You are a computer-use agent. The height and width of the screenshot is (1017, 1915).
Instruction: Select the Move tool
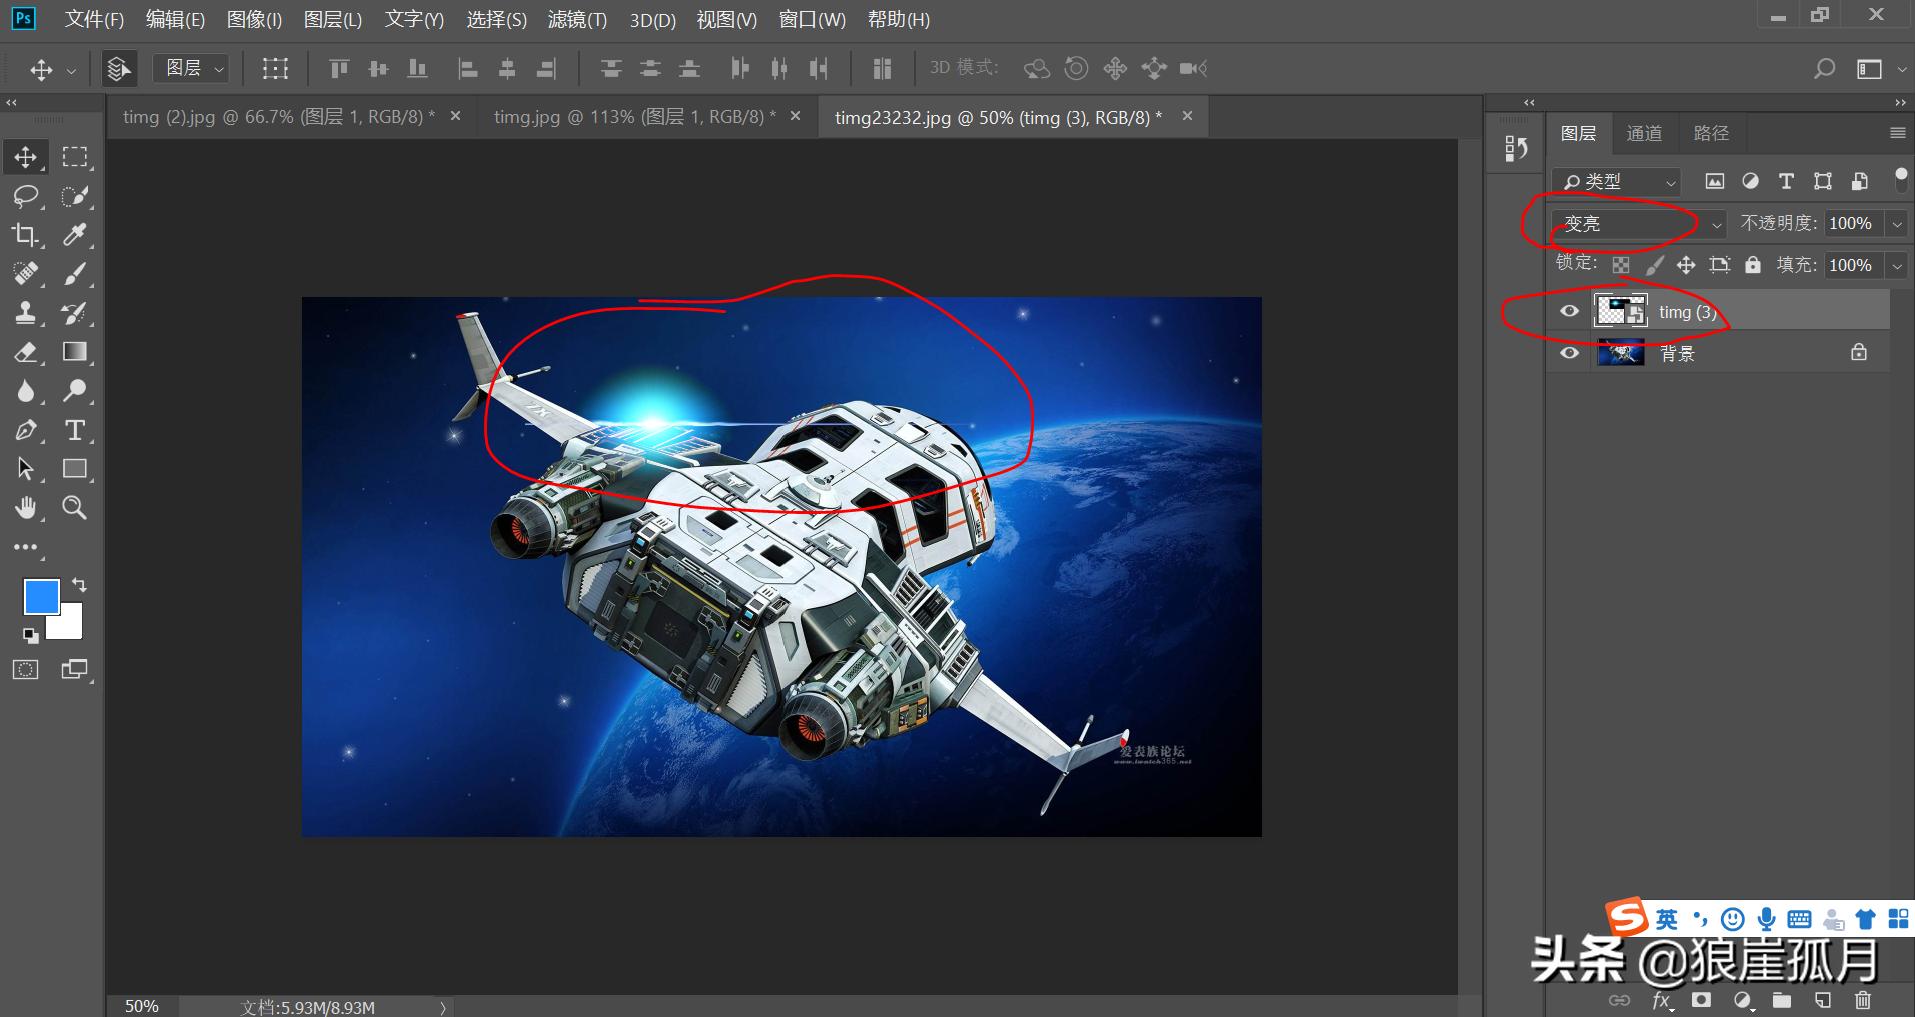click(x=26, y=156)
